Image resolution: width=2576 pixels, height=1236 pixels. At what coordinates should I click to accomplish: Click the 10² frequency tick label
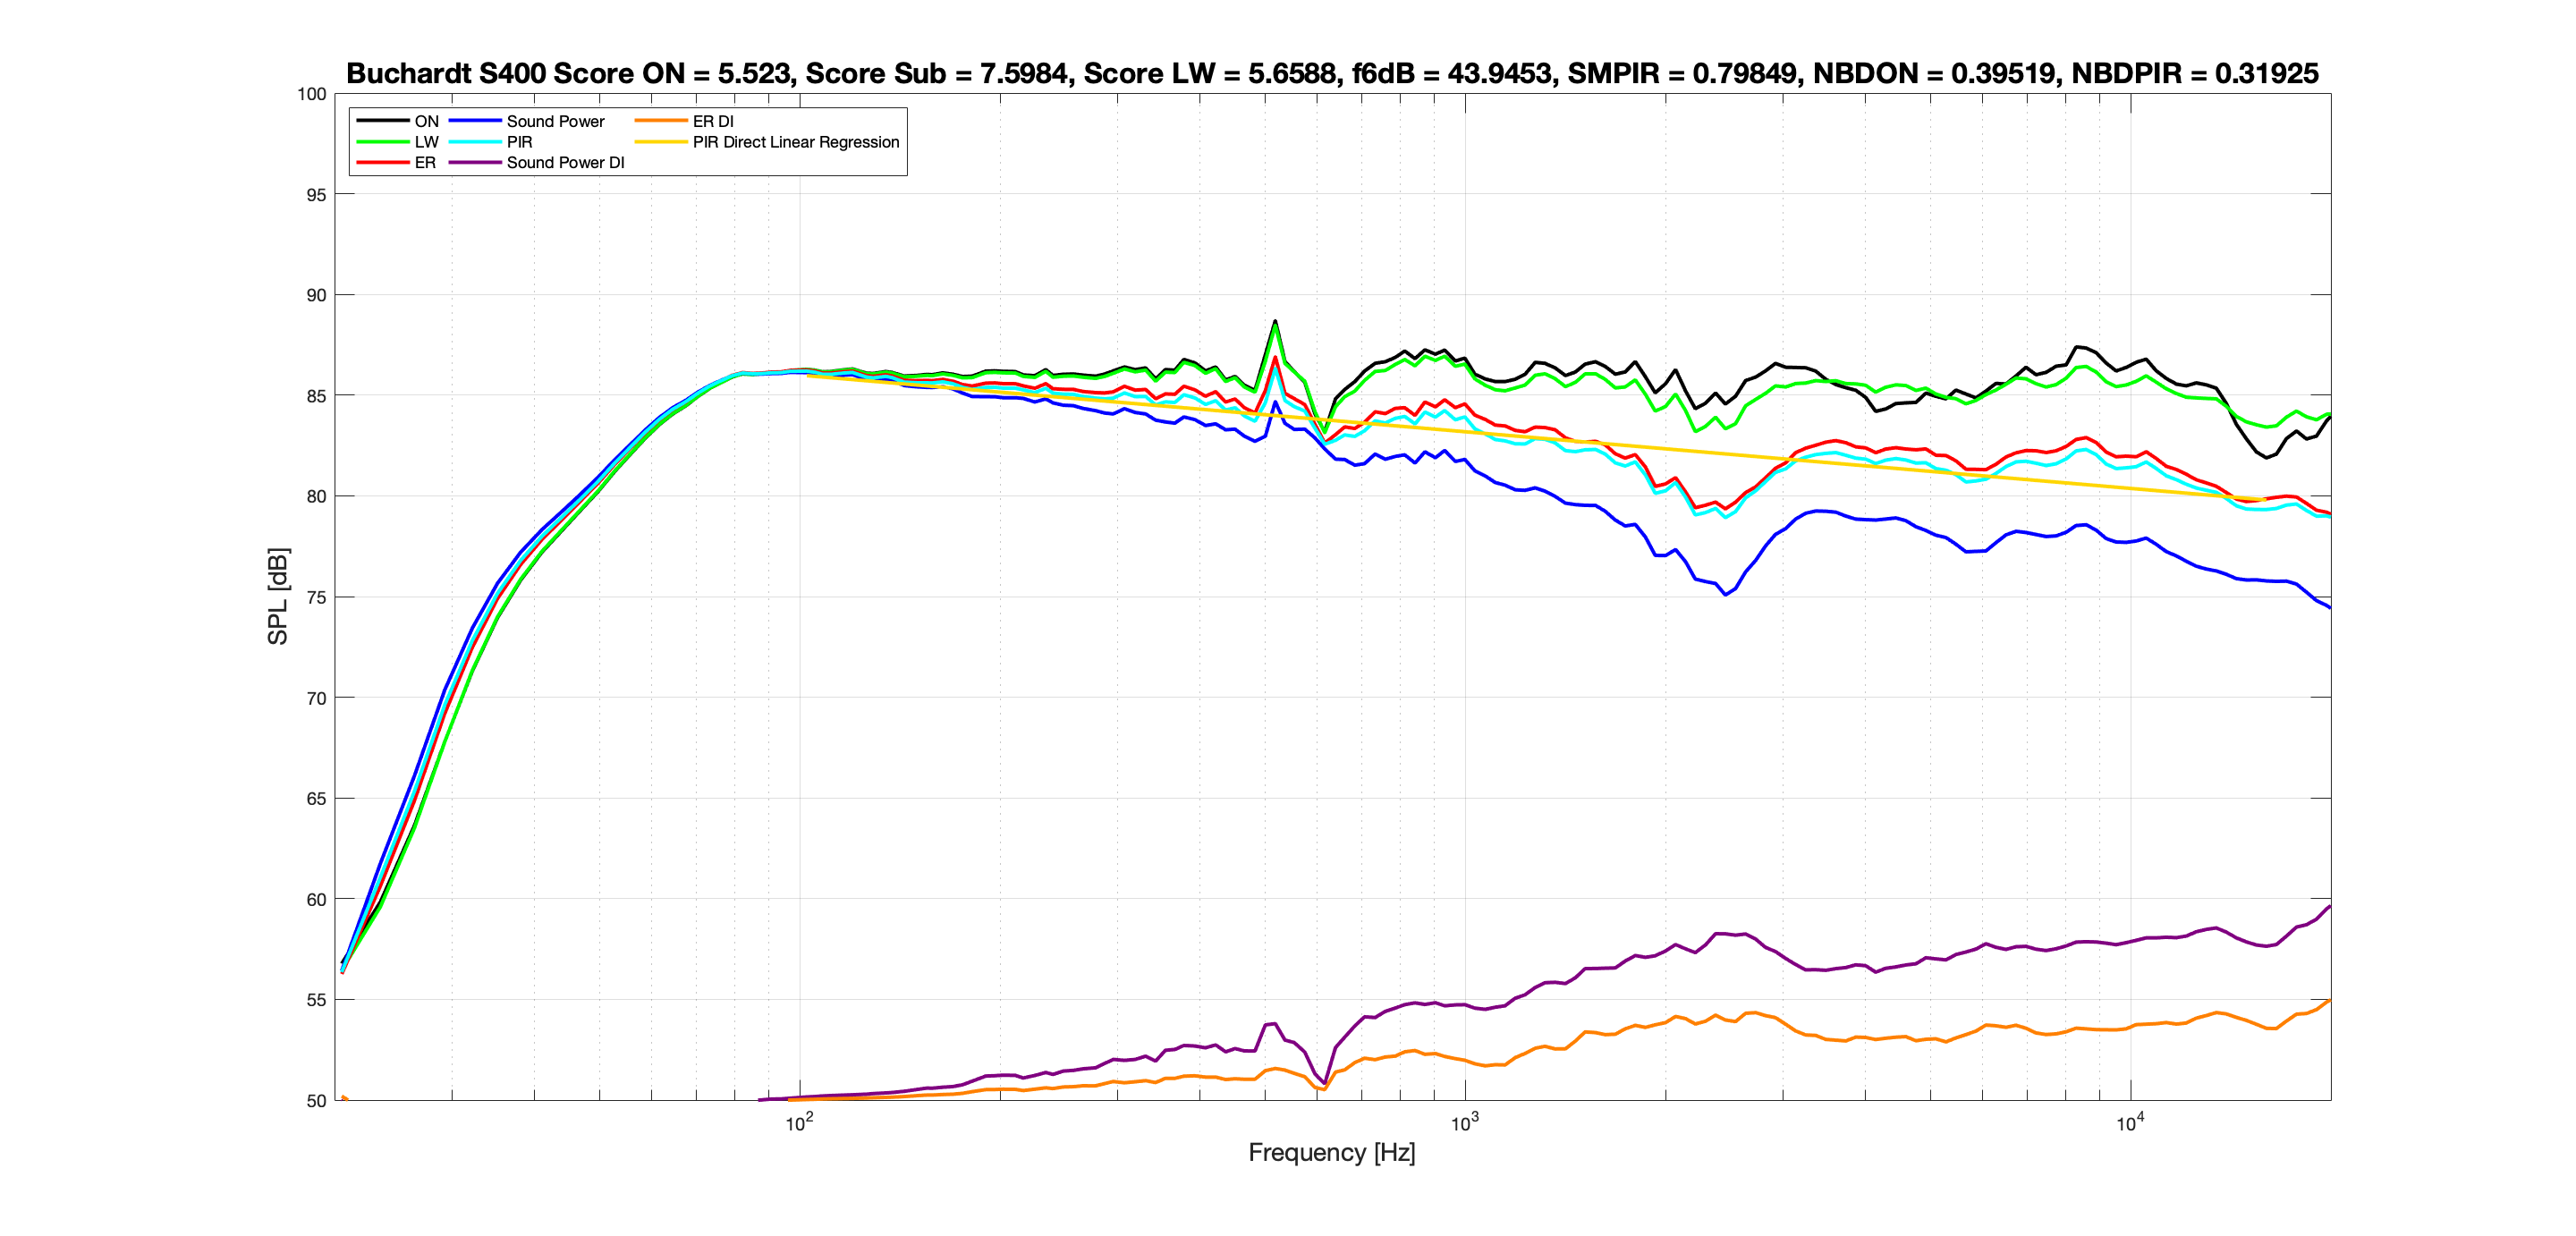pyautogui.click(x=799, y=1123)
